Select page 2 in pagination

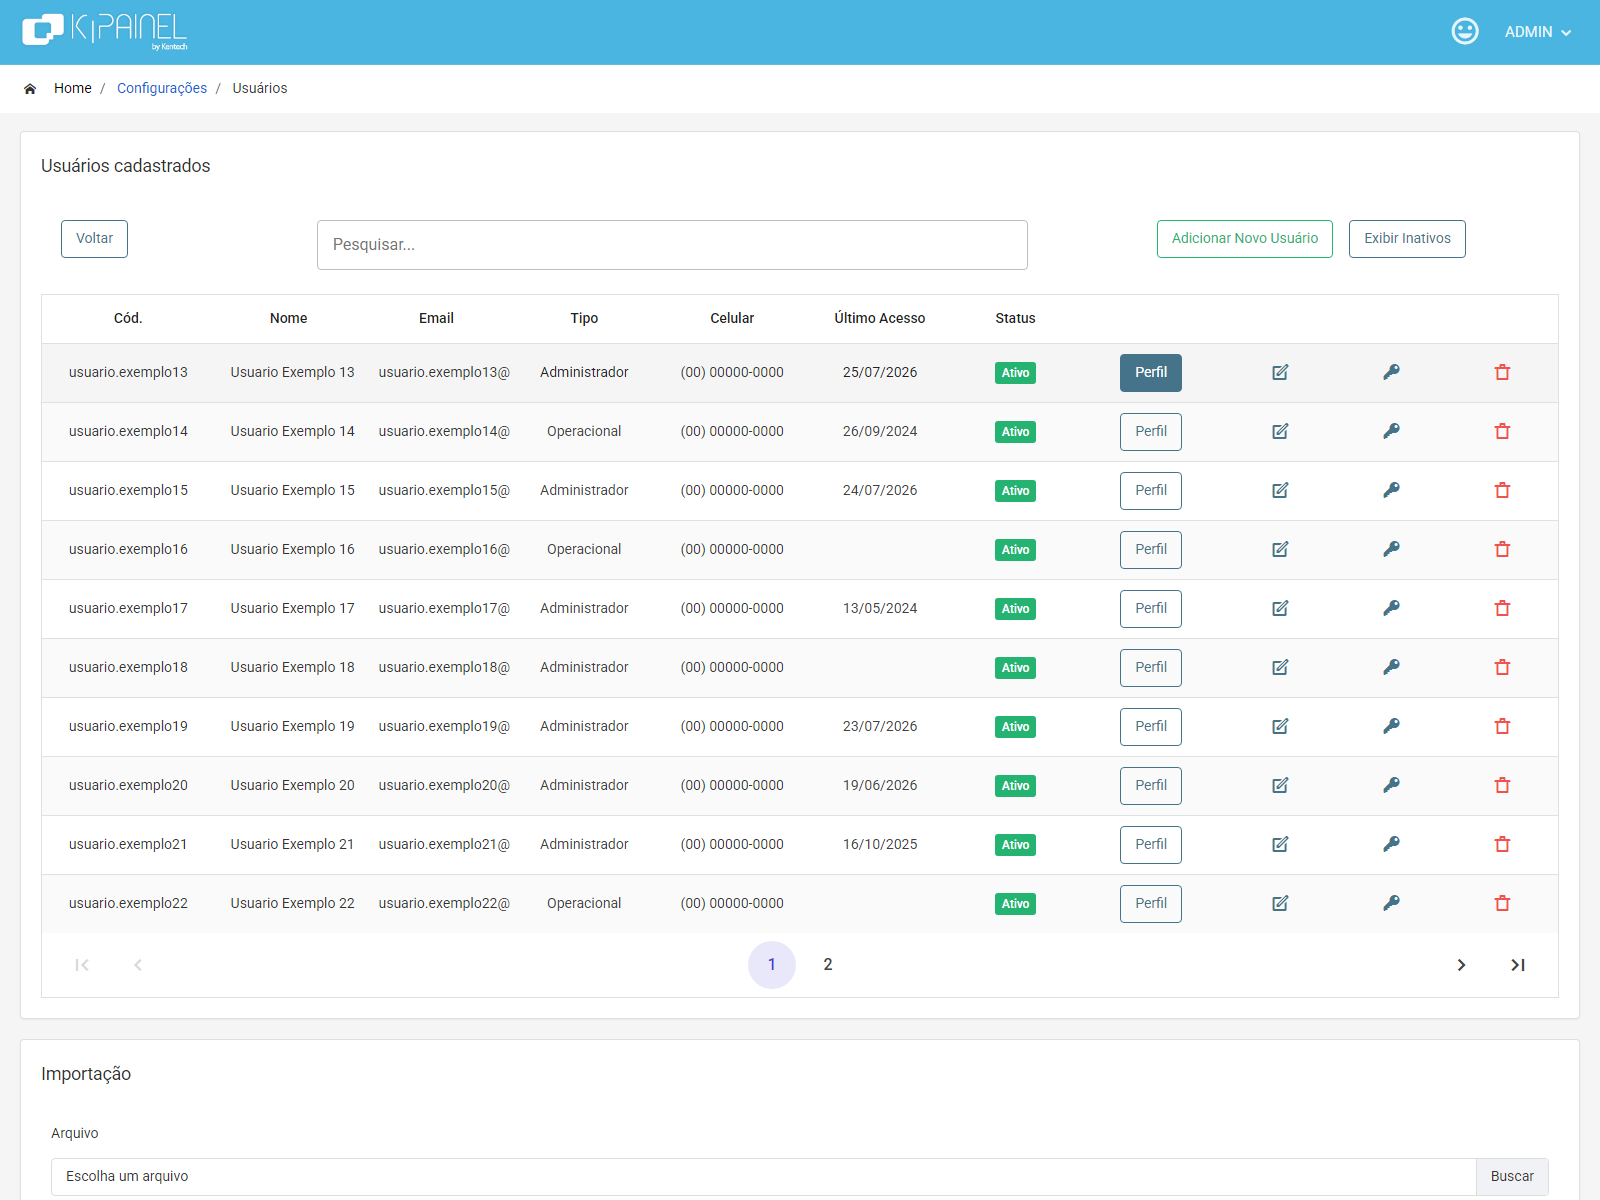(828, 965)
